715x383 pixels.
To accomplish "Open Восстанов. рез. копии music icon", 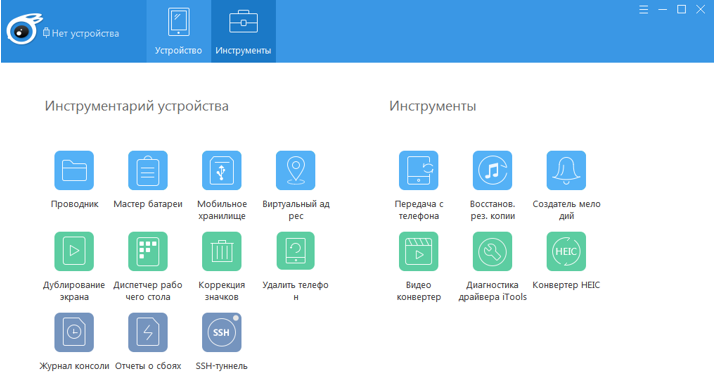I will click(x=492, y=171).
